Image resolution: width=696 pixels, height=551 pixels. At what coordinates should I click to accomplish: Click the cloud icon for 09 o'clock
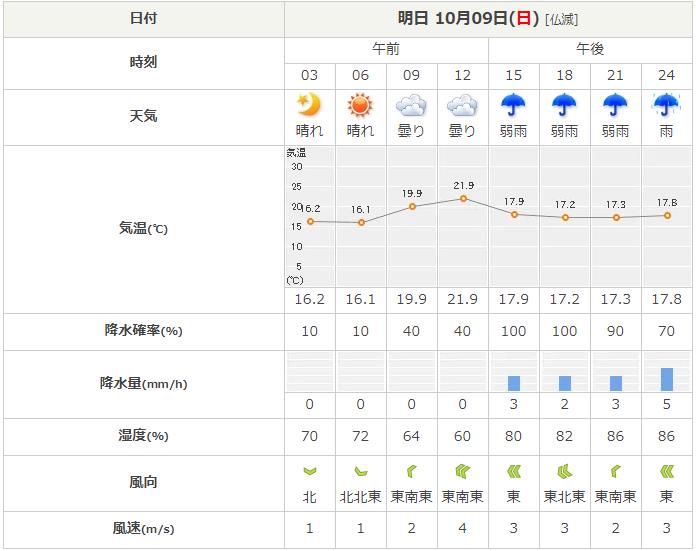411,106
